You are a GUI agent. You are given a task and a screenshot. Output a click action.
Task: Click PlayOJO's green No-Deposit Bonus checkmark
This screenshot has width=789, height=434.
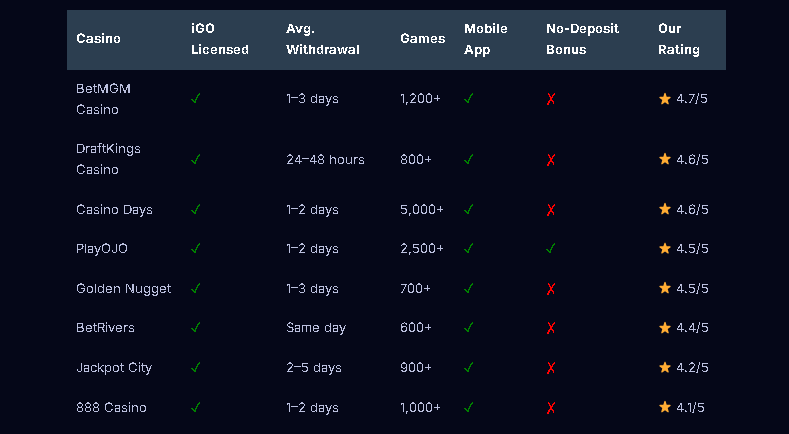[551, 248]
